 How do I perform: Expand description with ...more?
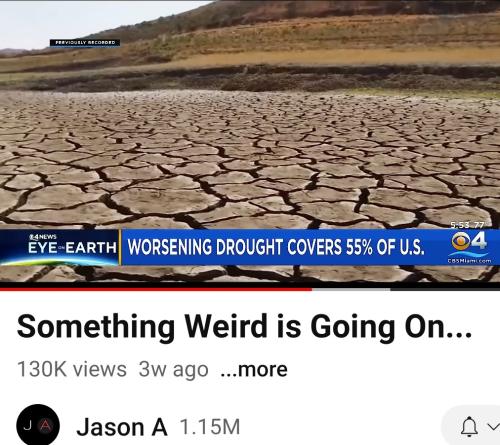click(254, 369)
